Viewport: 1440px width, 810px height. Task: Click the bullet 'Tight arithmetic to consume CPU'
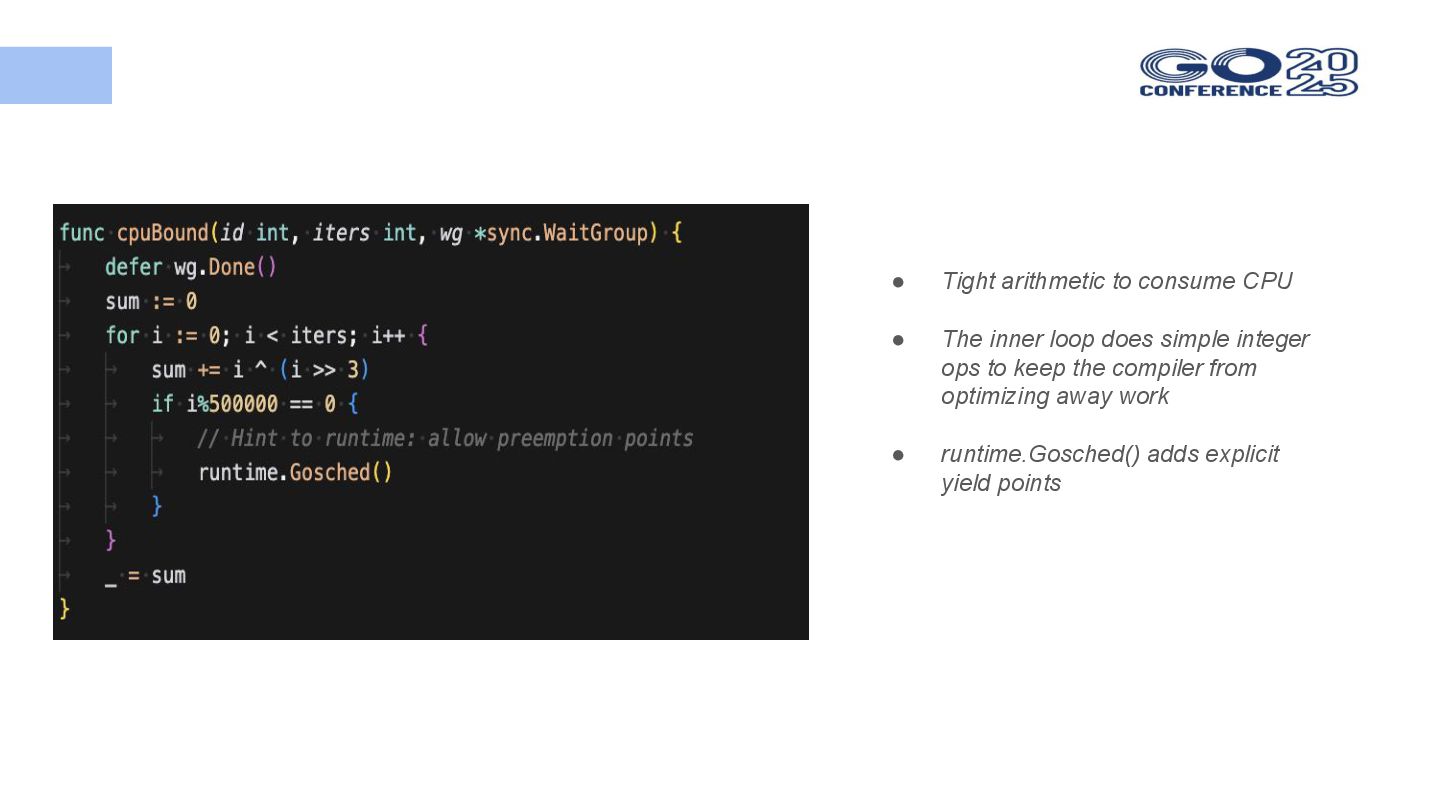[1117, 281]
